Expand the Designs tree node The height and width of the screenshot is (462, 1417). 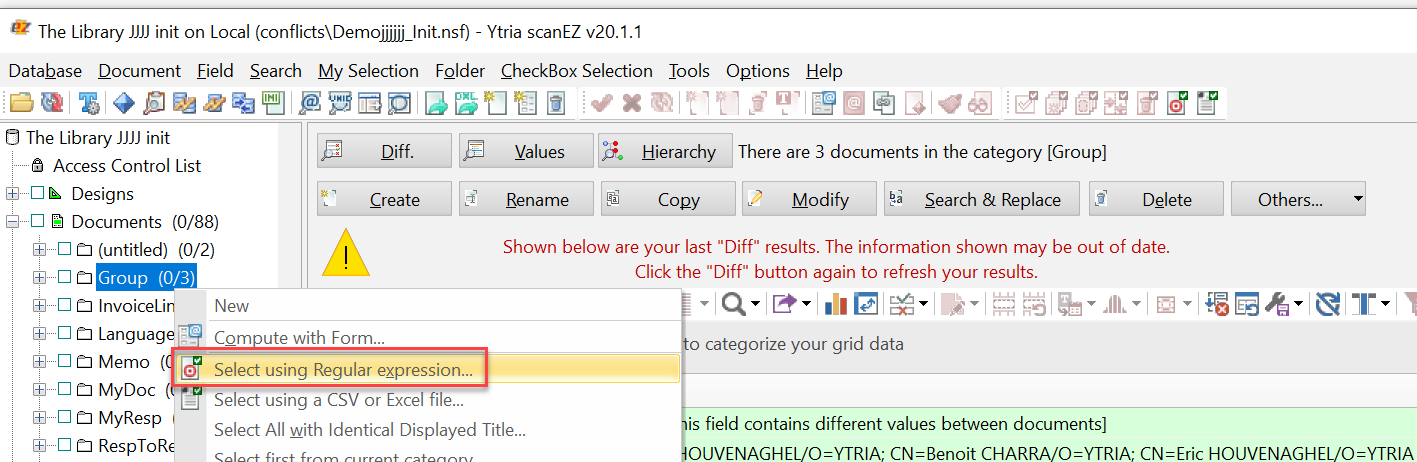point(12,194)
